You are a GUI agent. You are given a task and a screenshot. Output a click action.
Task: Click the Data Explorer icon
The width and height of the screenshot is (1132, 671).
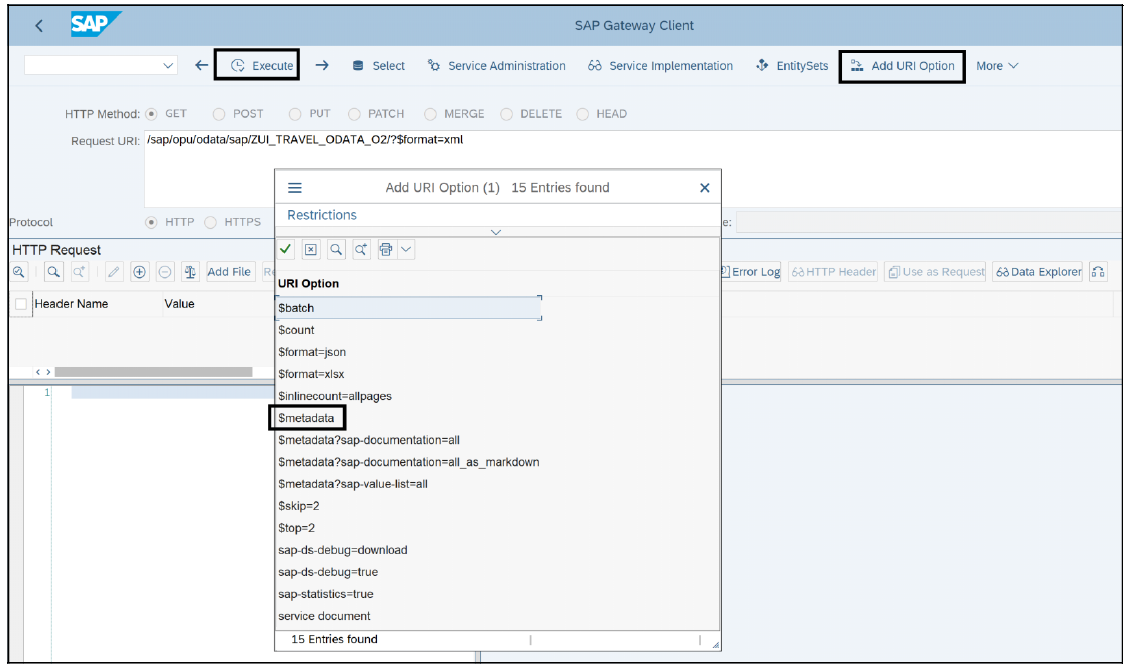coord(1040,271)
